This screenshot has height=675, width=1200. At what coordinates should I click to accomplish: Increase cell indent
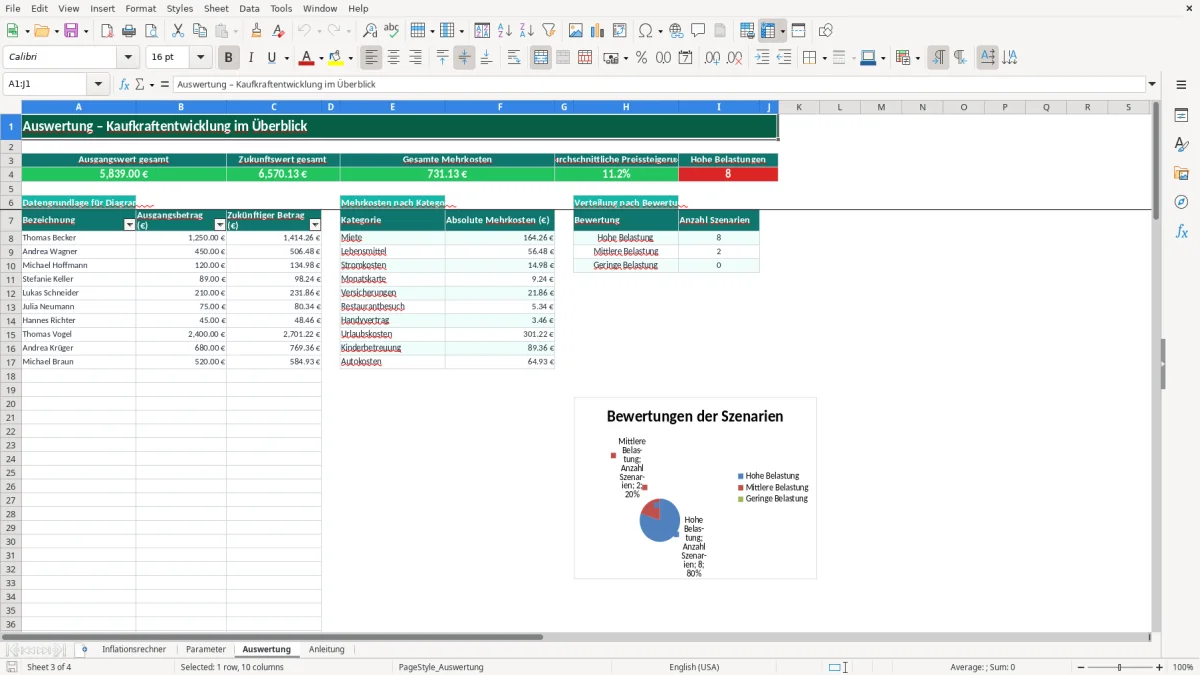coord(763,58)
